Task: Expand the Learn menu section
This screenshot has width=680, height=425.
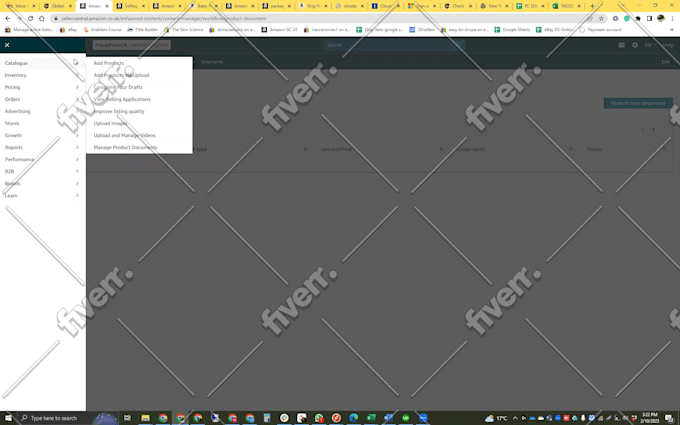Action: tap(42, 196)
